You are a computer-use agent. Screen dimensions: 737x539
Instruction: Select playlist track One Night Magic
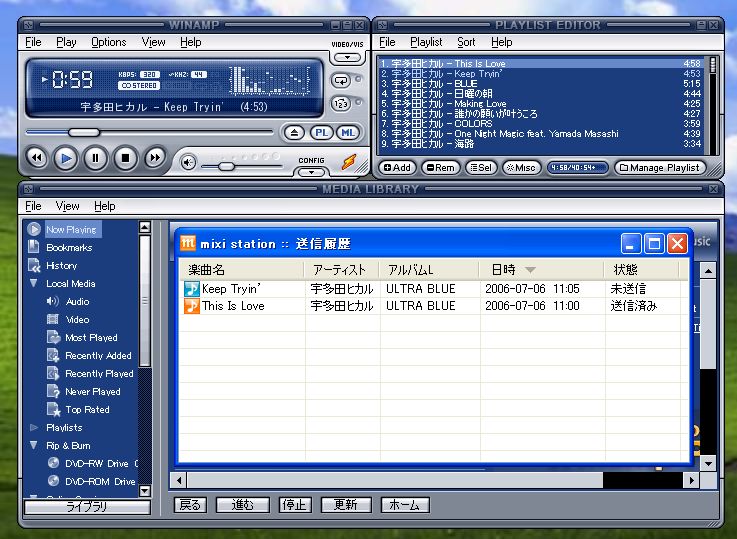pos(541,133)
